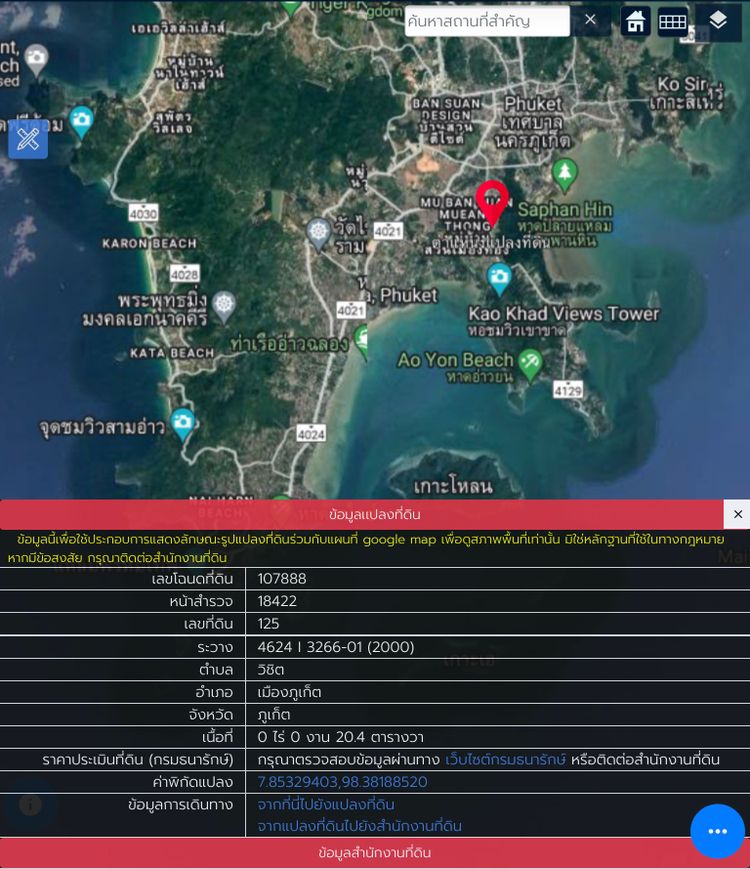Click the green Saphan Hin park marker
This screenshot has width=750, height=869.
pos(565,173)
